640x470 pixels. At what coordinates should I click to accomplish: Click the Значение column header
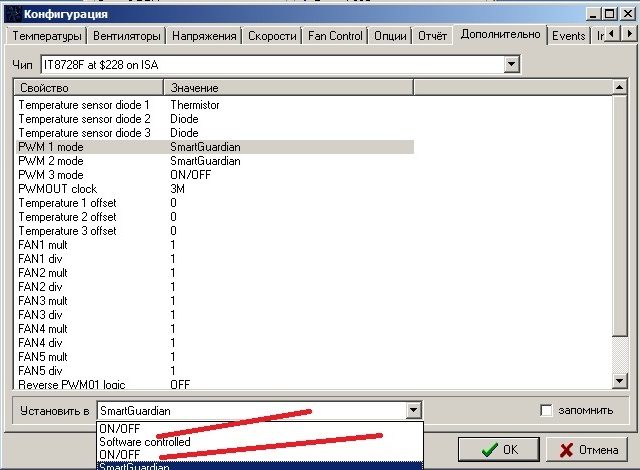click(290, 89)
